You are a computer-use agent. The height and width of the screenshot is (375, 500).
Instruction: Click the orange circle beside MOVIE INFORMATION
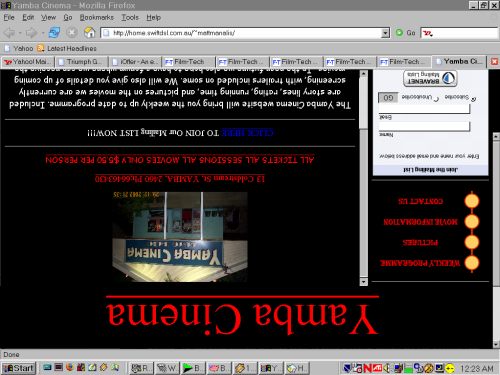pos(472,222)
